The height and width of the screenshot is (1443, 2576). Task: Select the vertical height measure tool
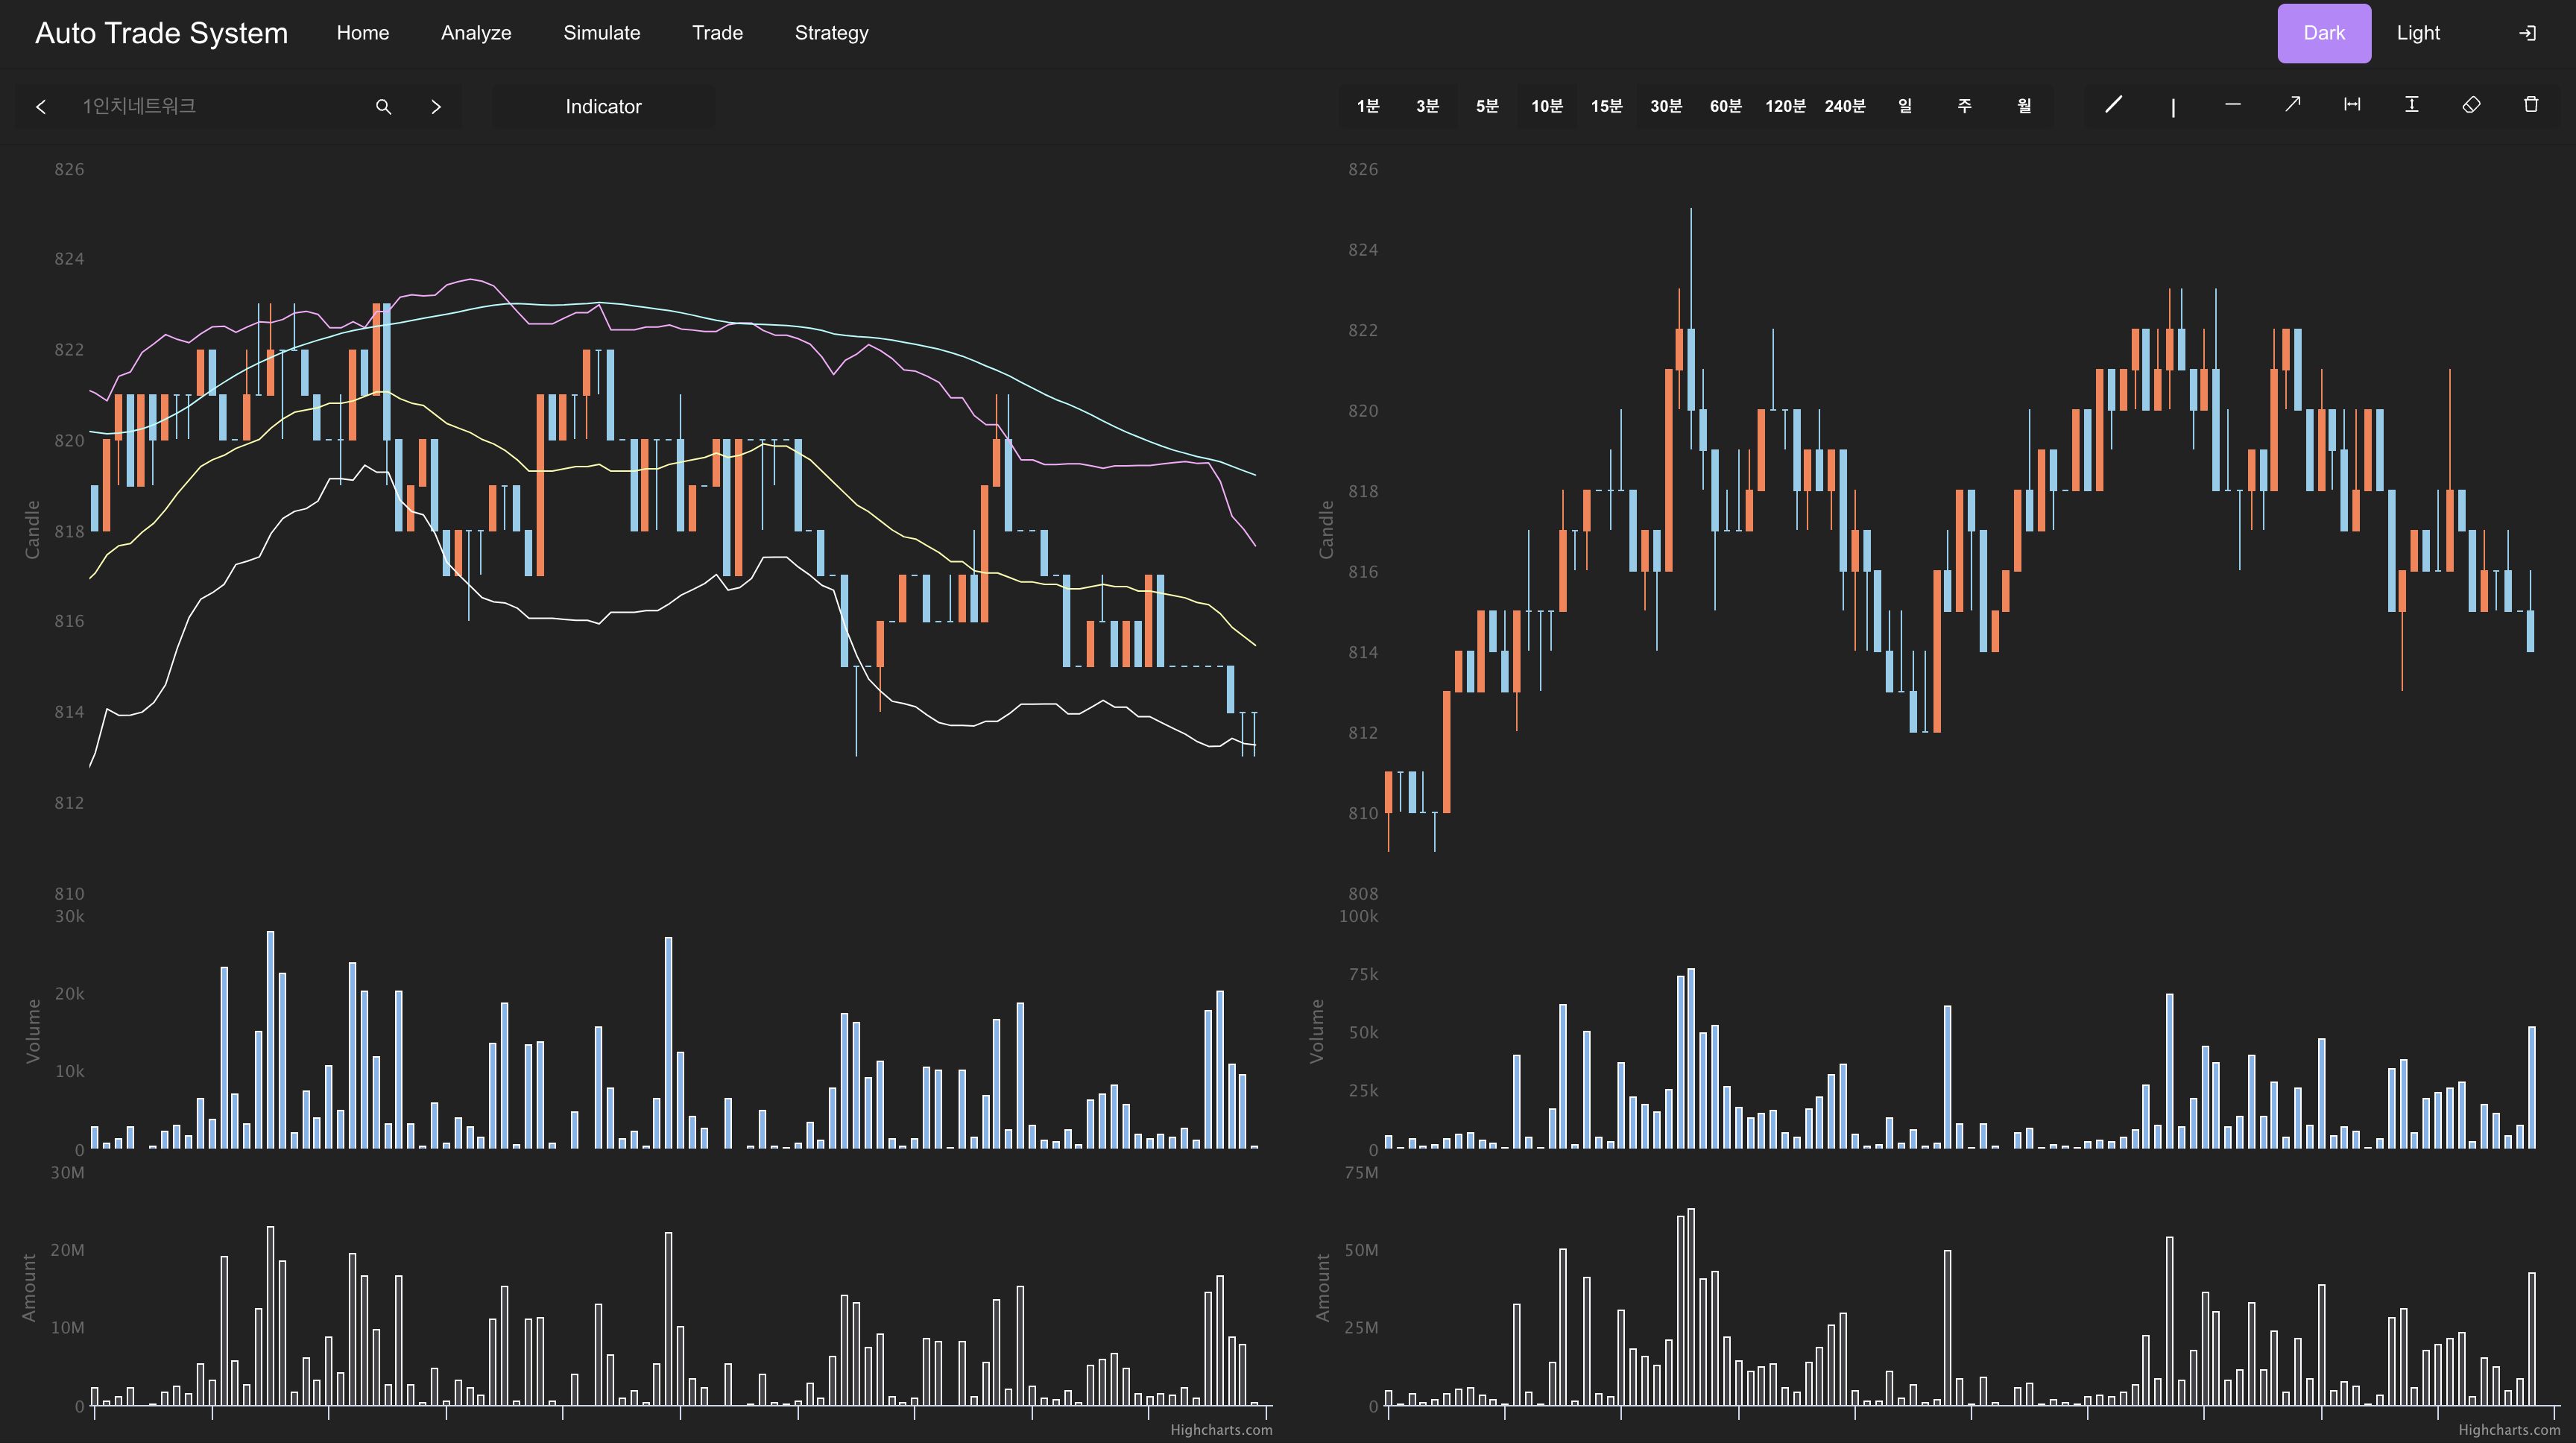2411,105
